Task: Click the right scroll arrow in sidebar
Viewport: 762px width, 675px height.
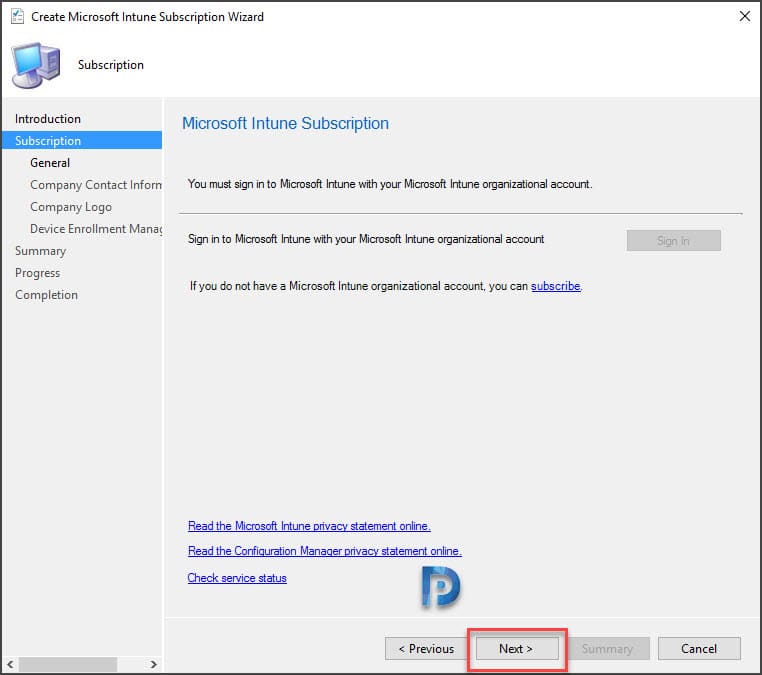Action: point(153,664)
